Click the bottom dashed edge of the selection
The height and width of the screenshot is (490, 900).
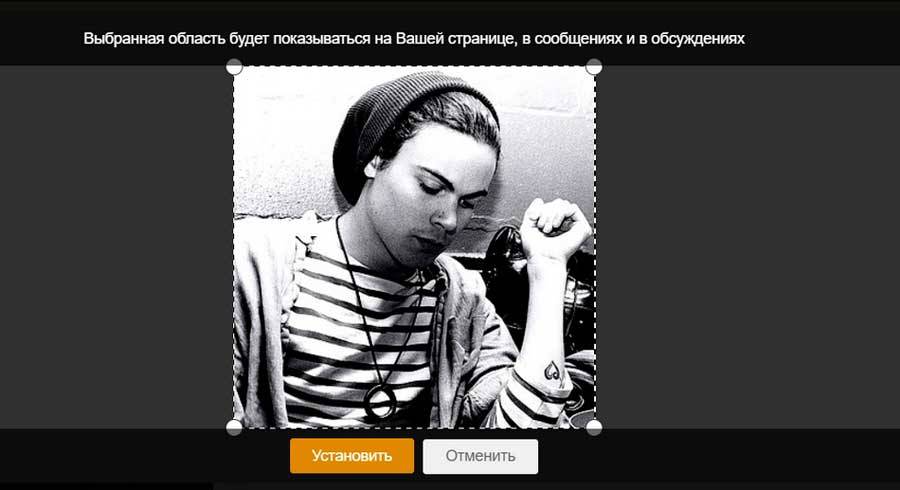(x=414, y=427)
